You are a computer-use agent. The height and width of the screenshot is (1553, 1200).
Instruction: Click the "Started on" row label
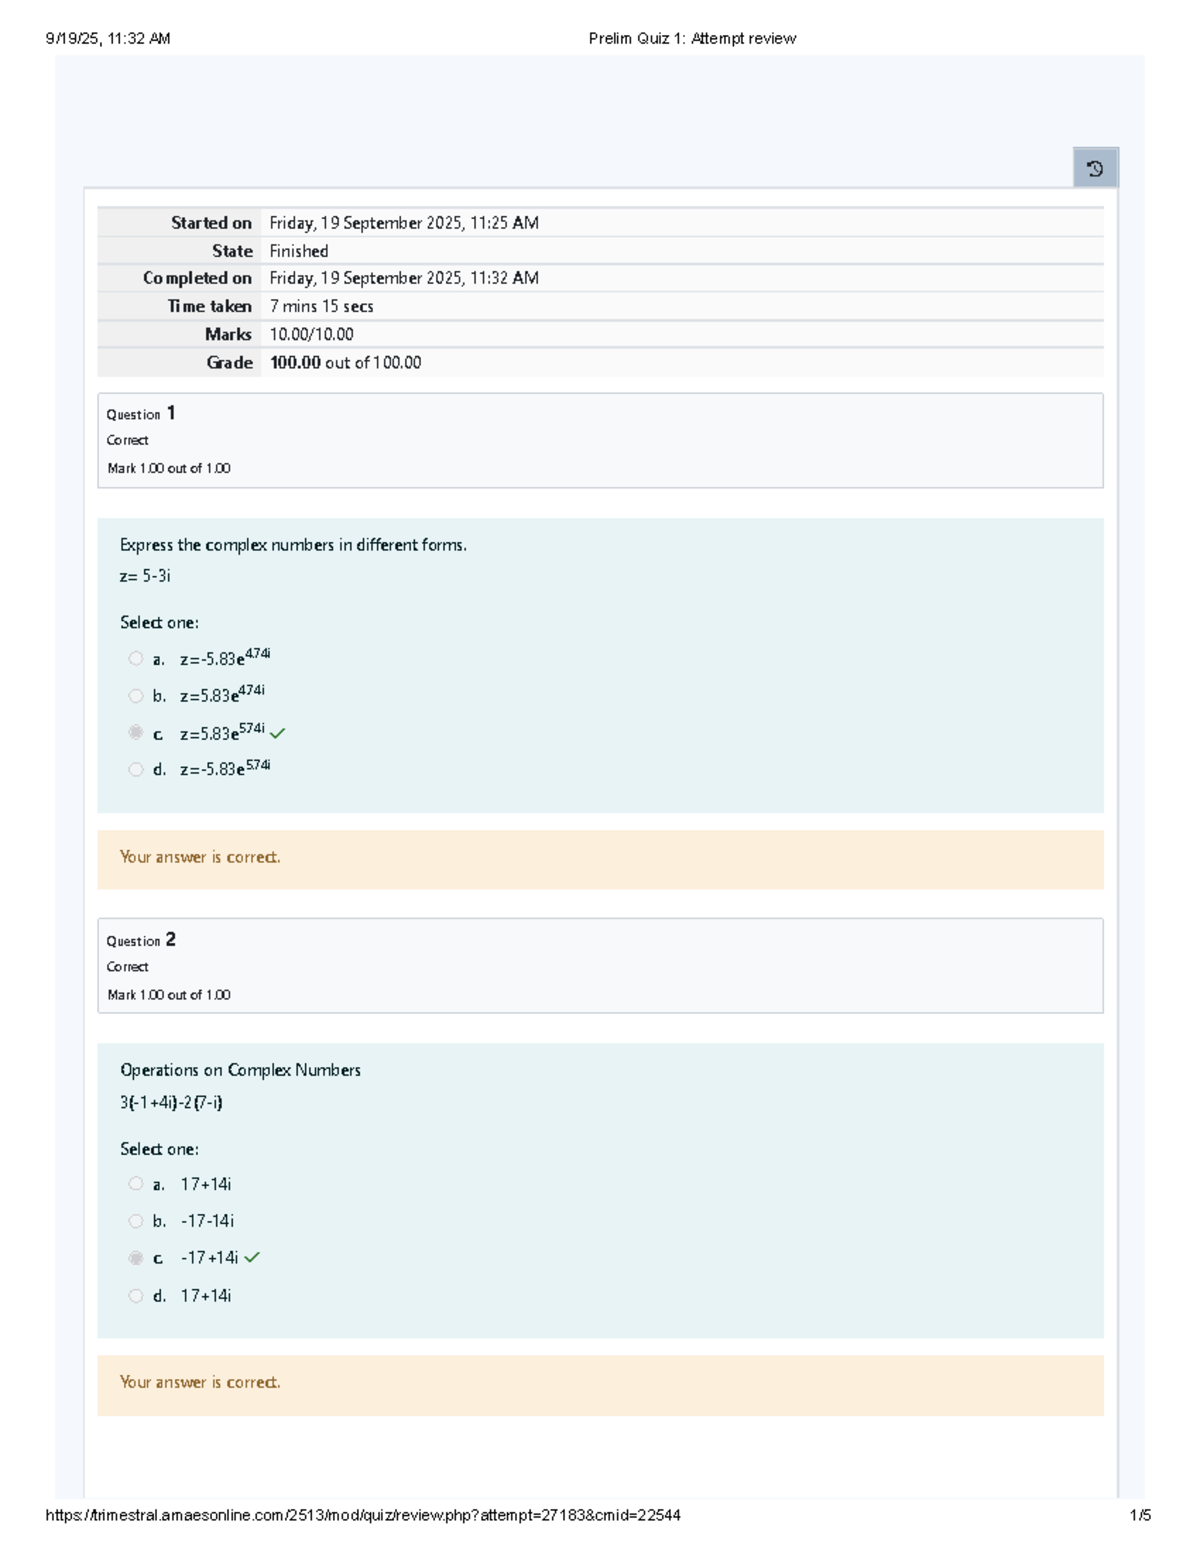pyautogui.click(x=211, y=223)
